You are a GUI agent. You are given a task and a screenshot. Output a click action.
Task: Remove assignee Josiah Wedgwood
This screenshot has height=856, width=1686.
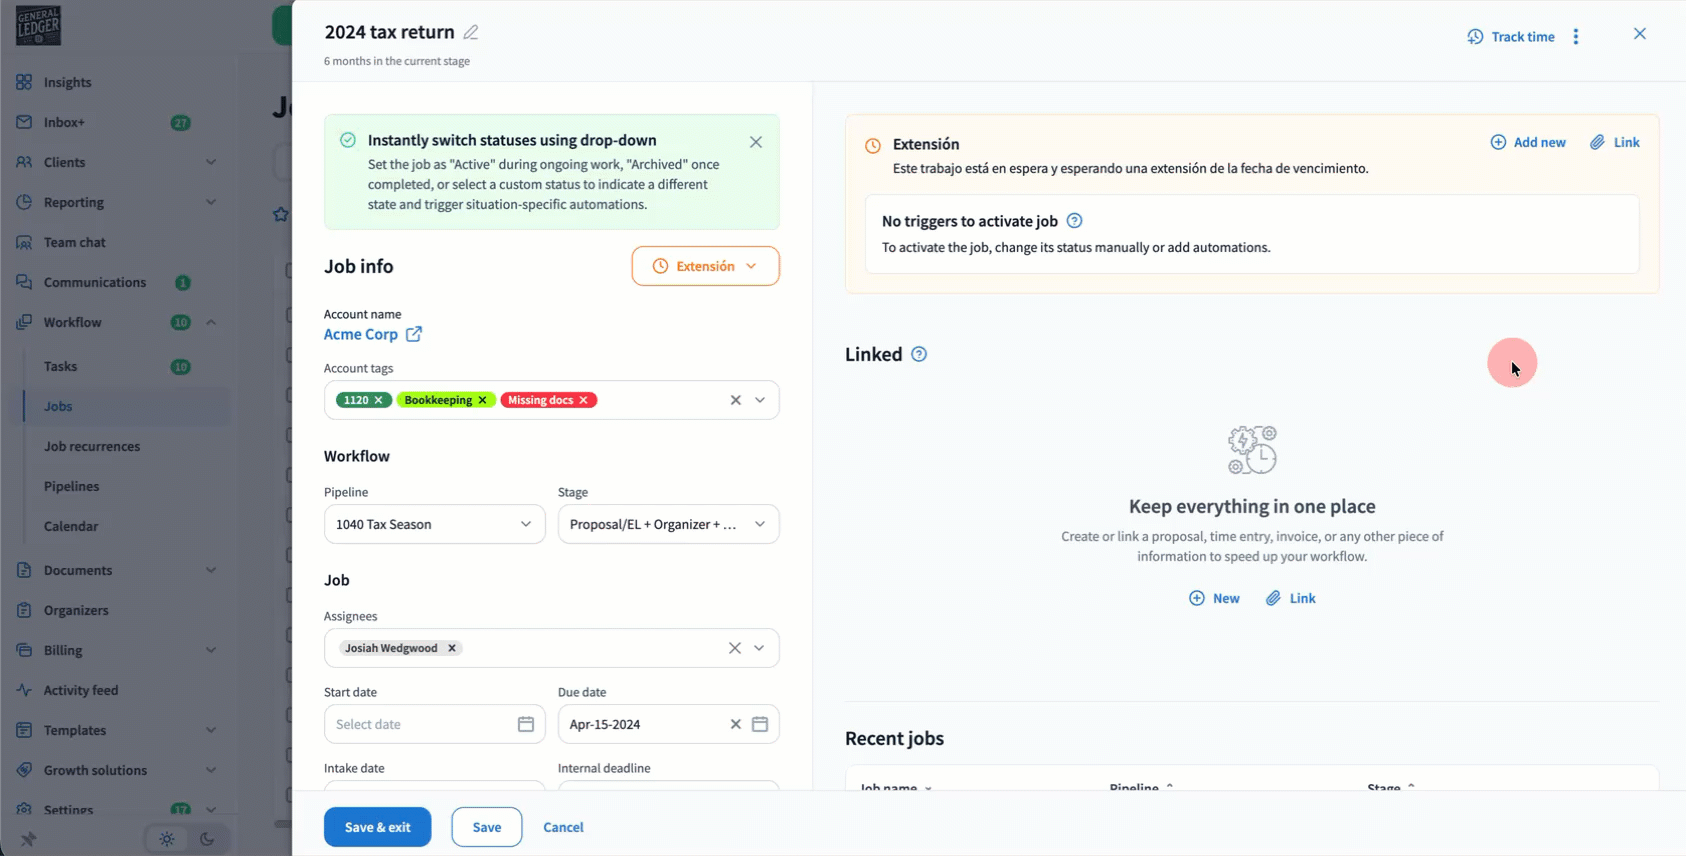pyautogui.click(x=452, y=648)
